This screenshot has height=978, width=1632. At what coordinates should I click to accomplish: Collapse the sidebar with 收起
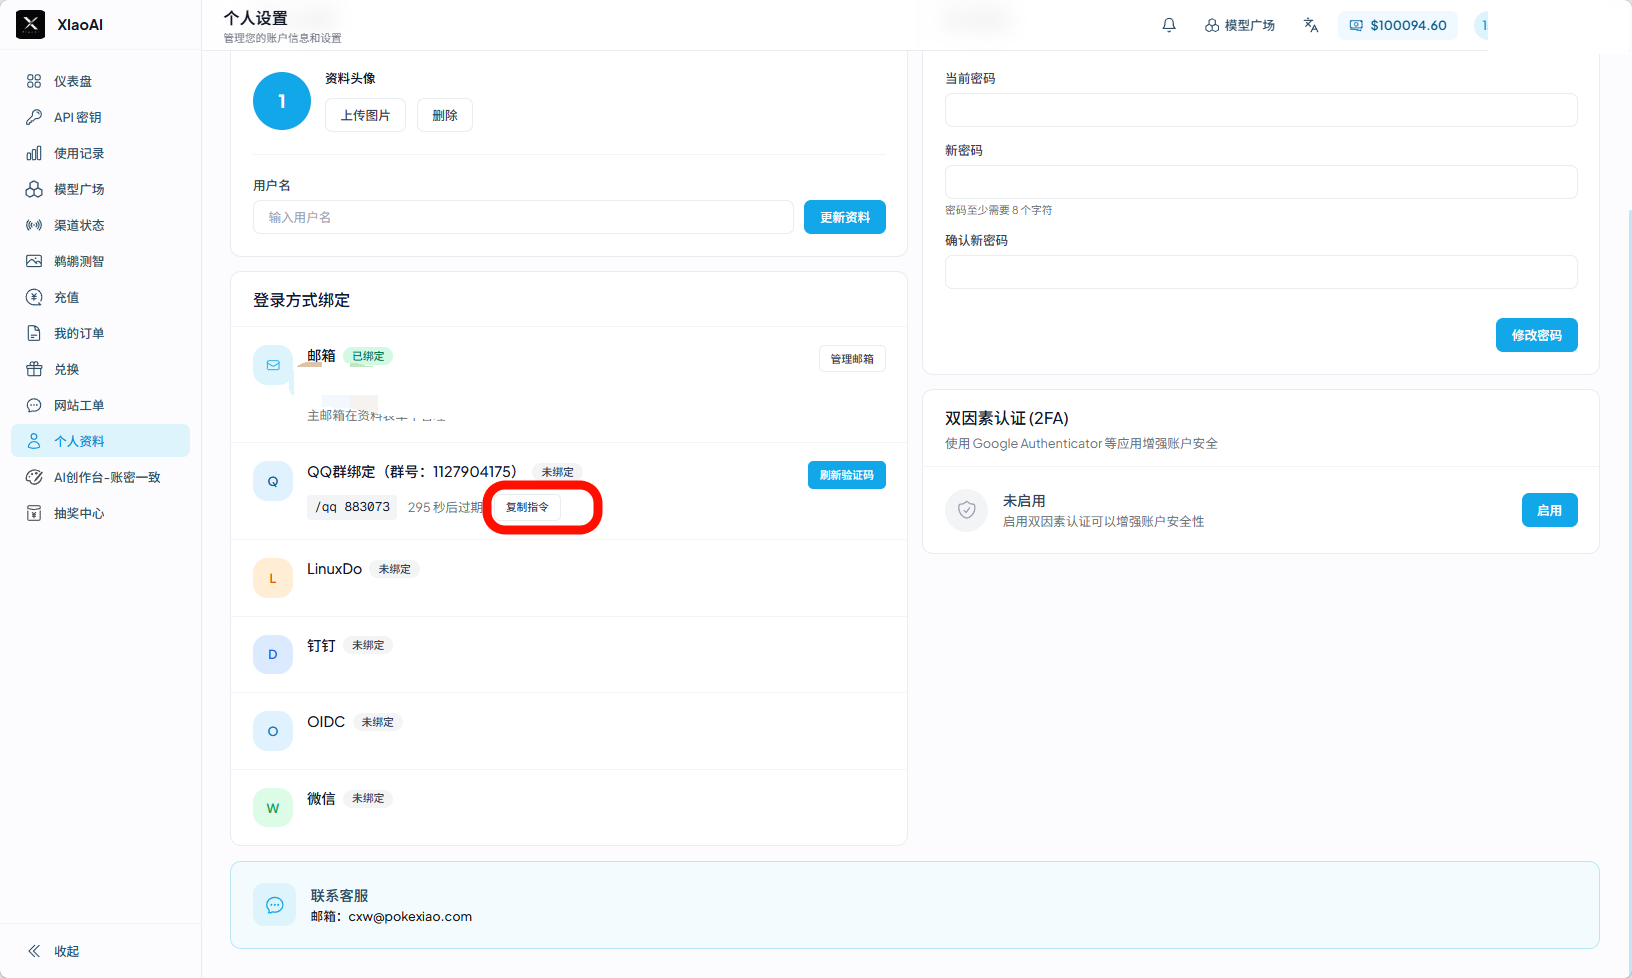(x=53, y=951)
